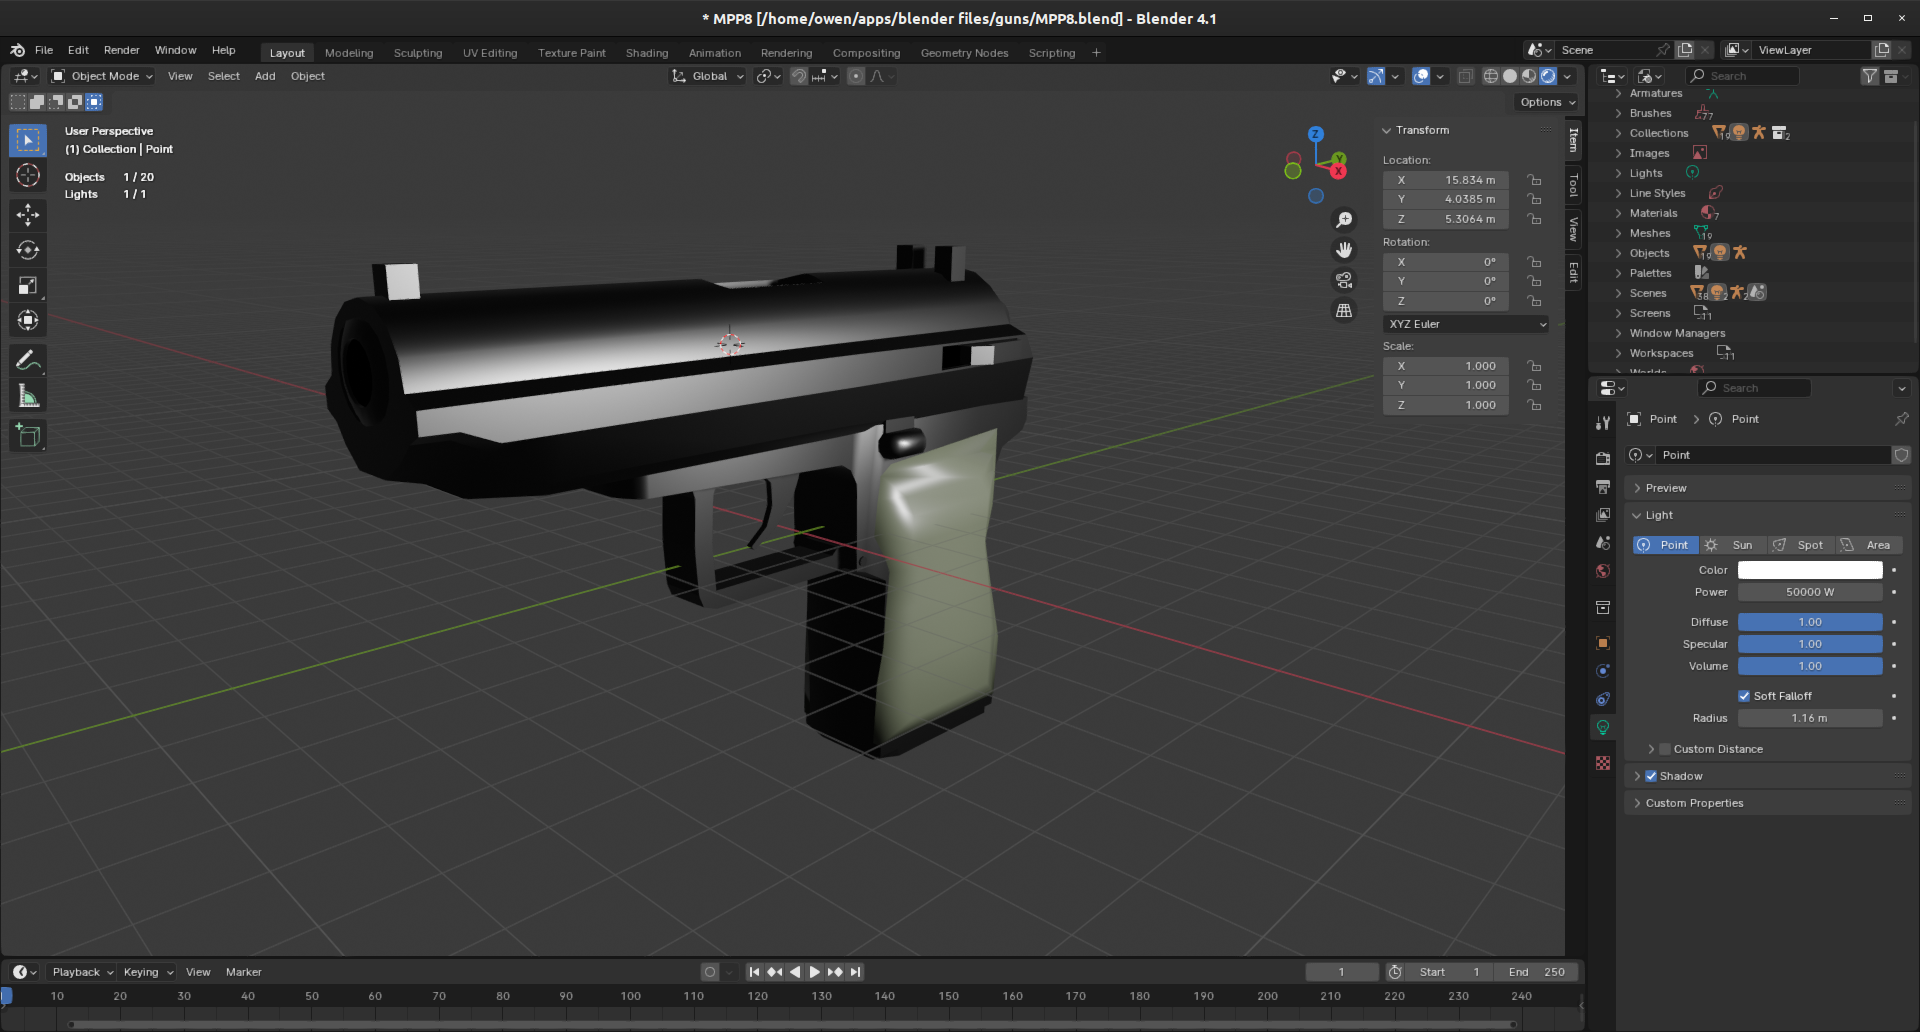This screenshot has height=1032, width=1920.
Task: Toggle camera view icon
Action: 1344,280
